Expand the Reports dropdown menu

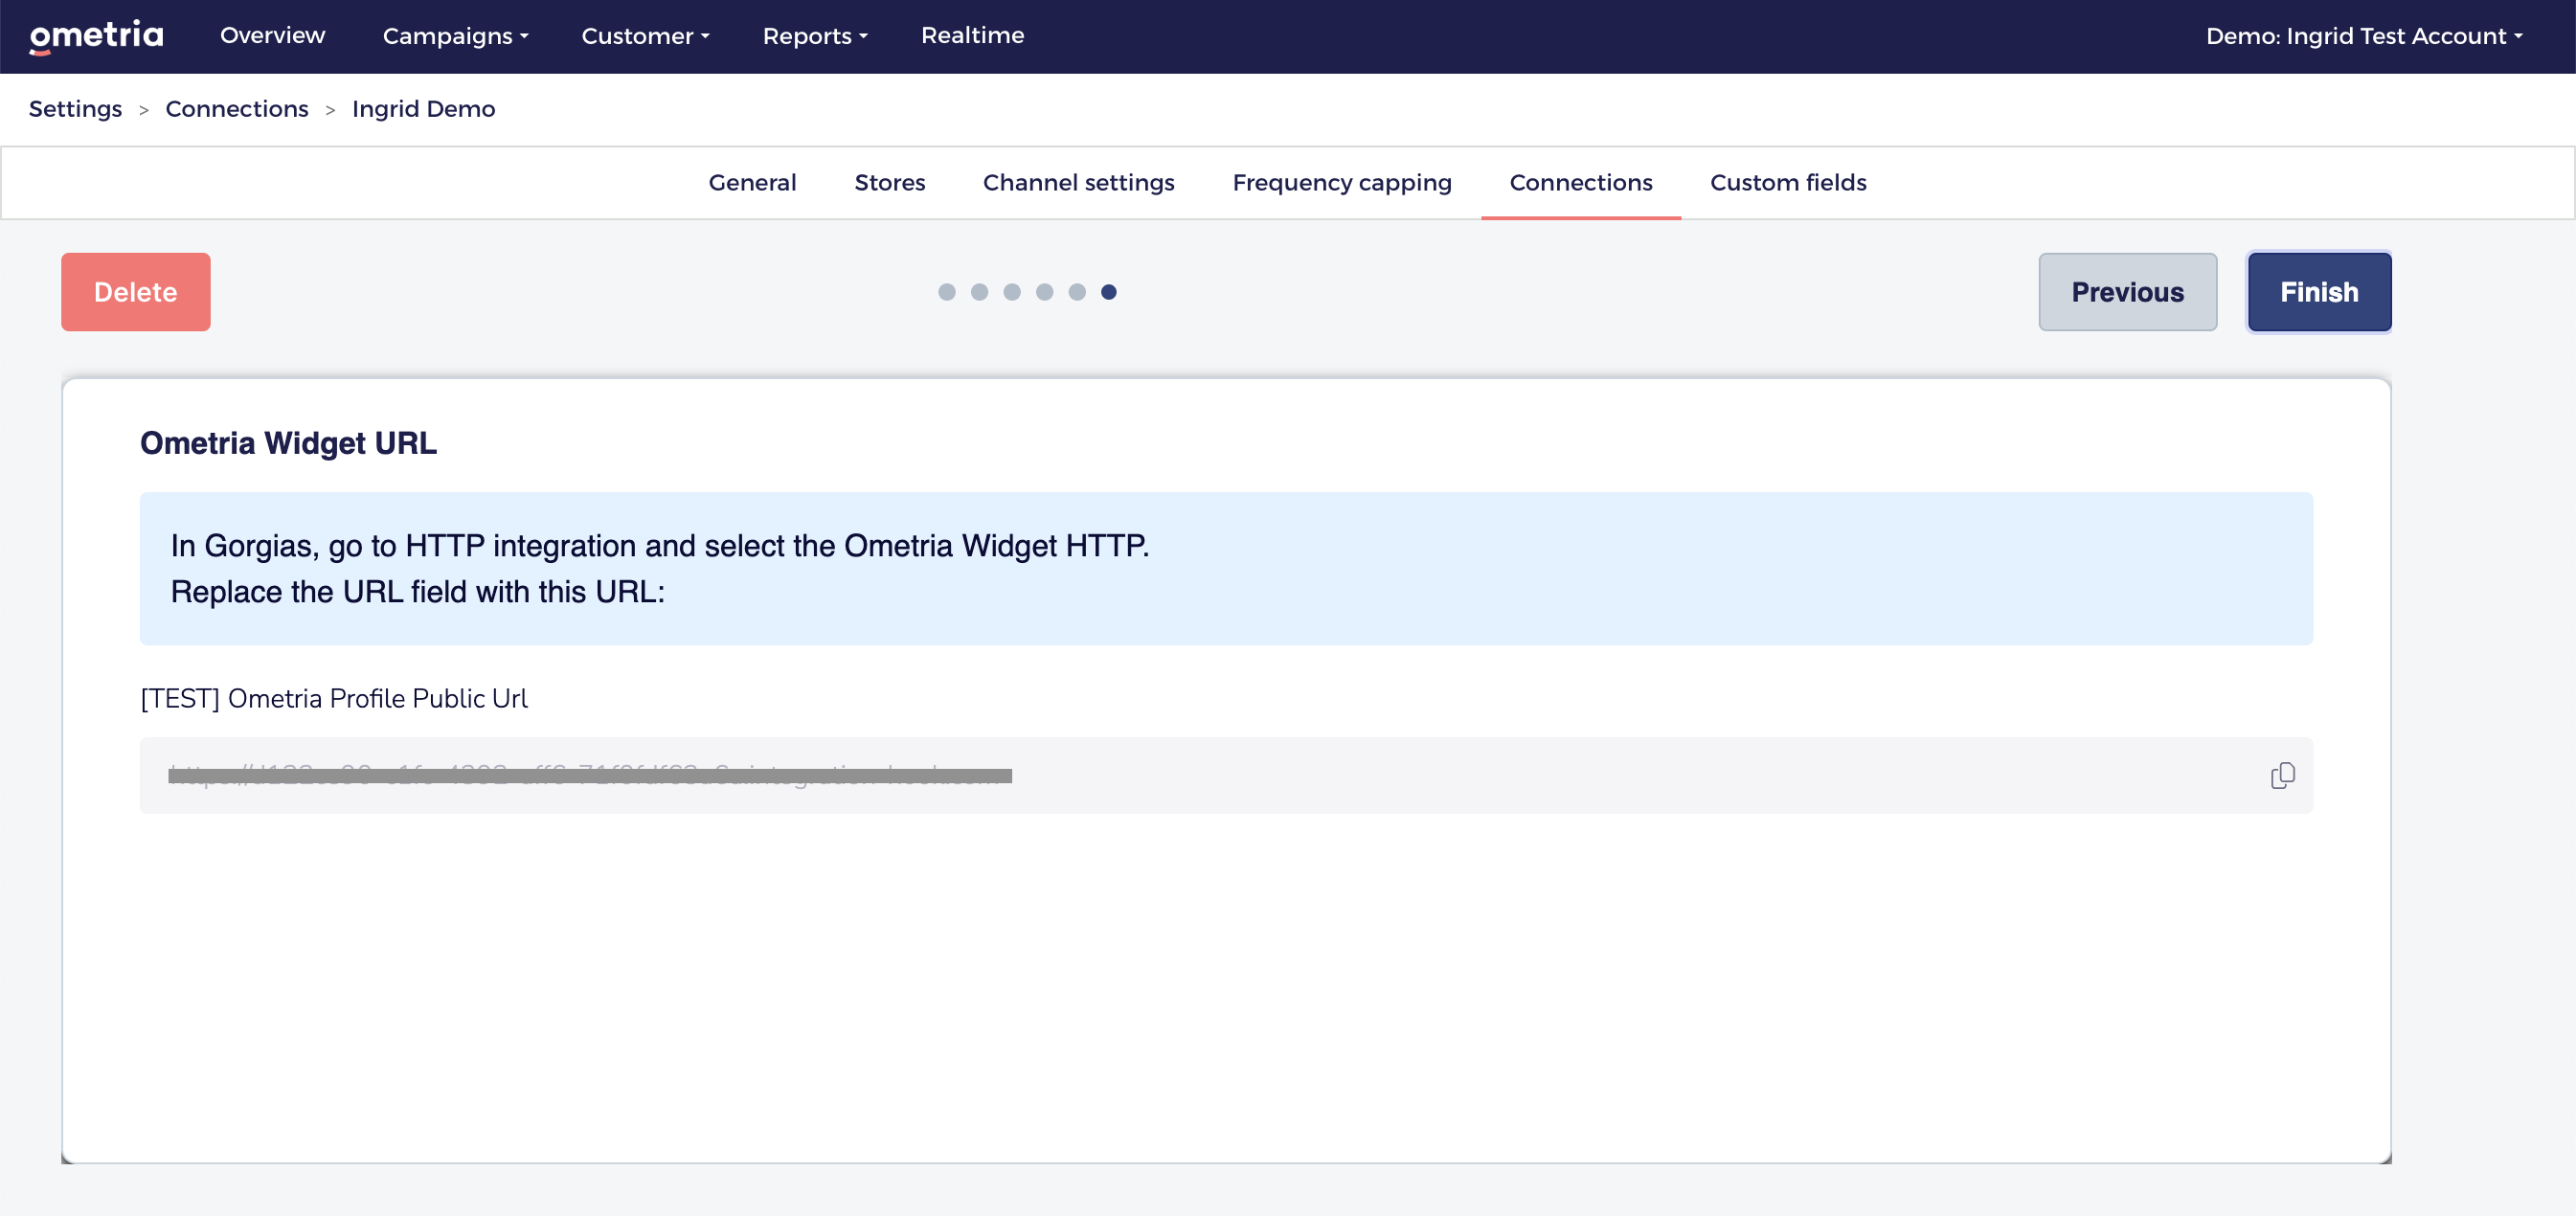815,36
